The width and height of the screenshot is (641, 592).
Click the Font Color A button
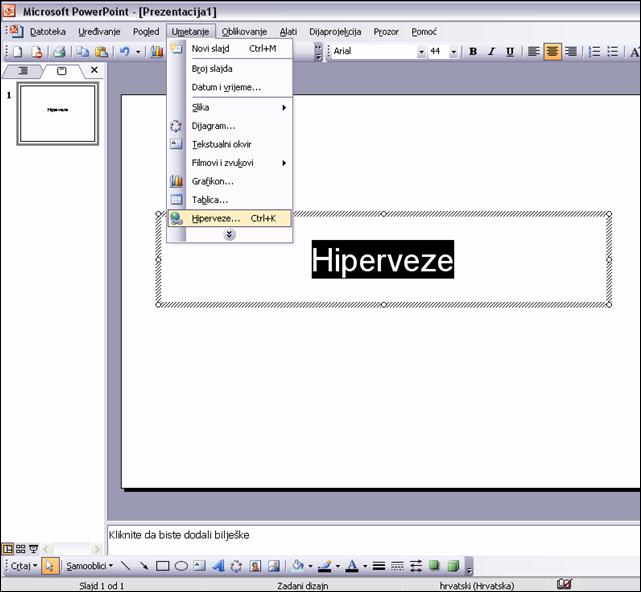(352, 566)
